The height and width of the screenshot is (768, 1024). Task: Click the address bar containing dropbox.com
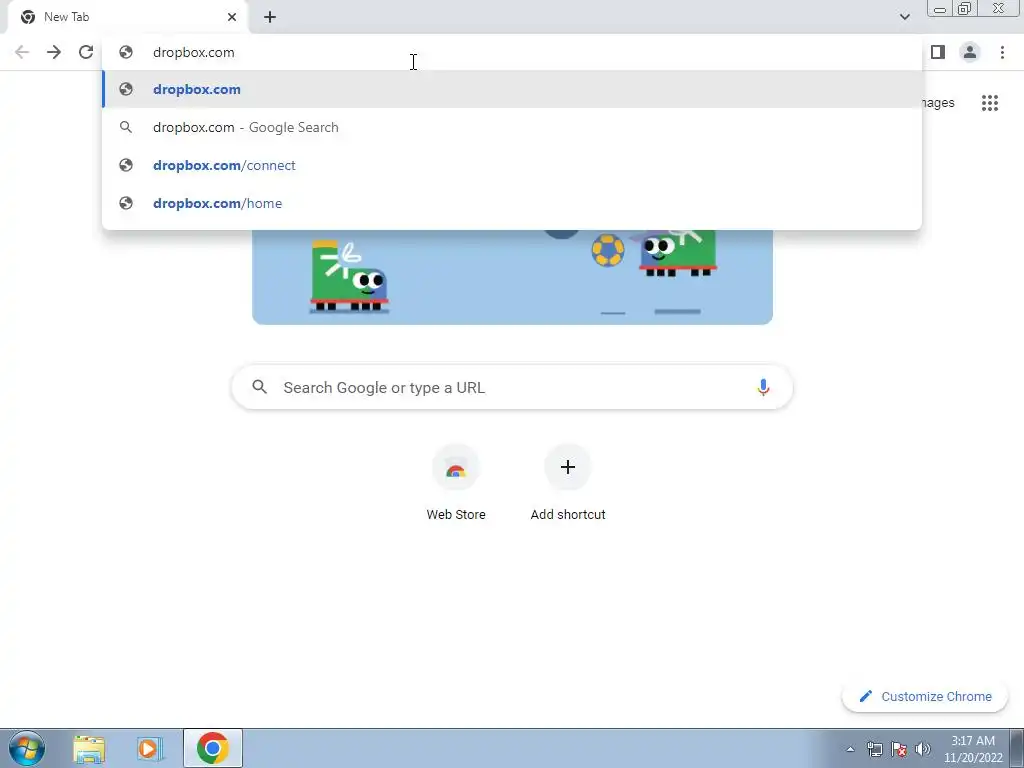[x=512, y=52]
